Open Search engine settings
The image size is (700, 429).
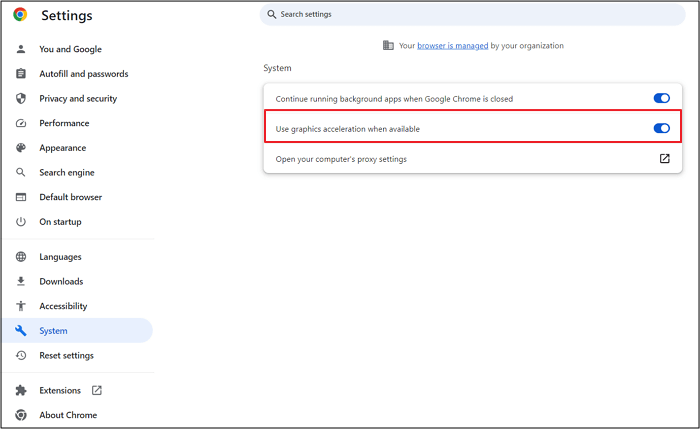(x=67, y=172)
